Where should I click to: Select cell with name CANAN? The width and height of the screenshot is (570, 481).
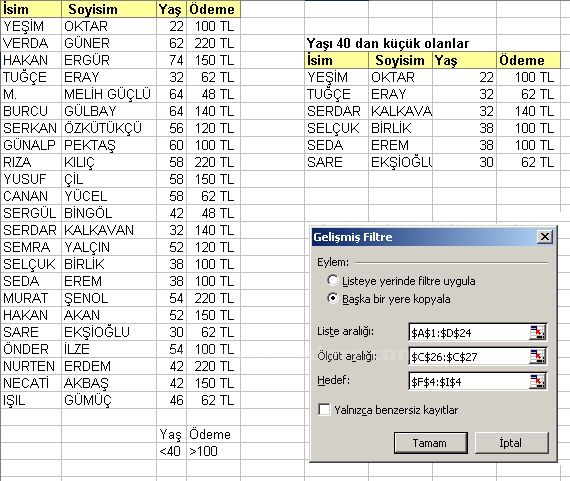tap(31, 196)
